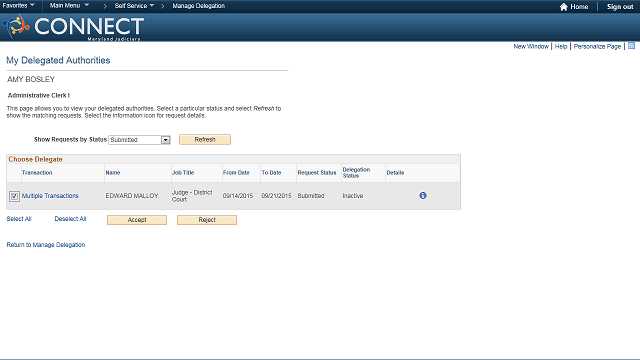Select the Manage Delegation breadcrumb
The width and height of the screenshot is (640, 360).
[198, 6]
